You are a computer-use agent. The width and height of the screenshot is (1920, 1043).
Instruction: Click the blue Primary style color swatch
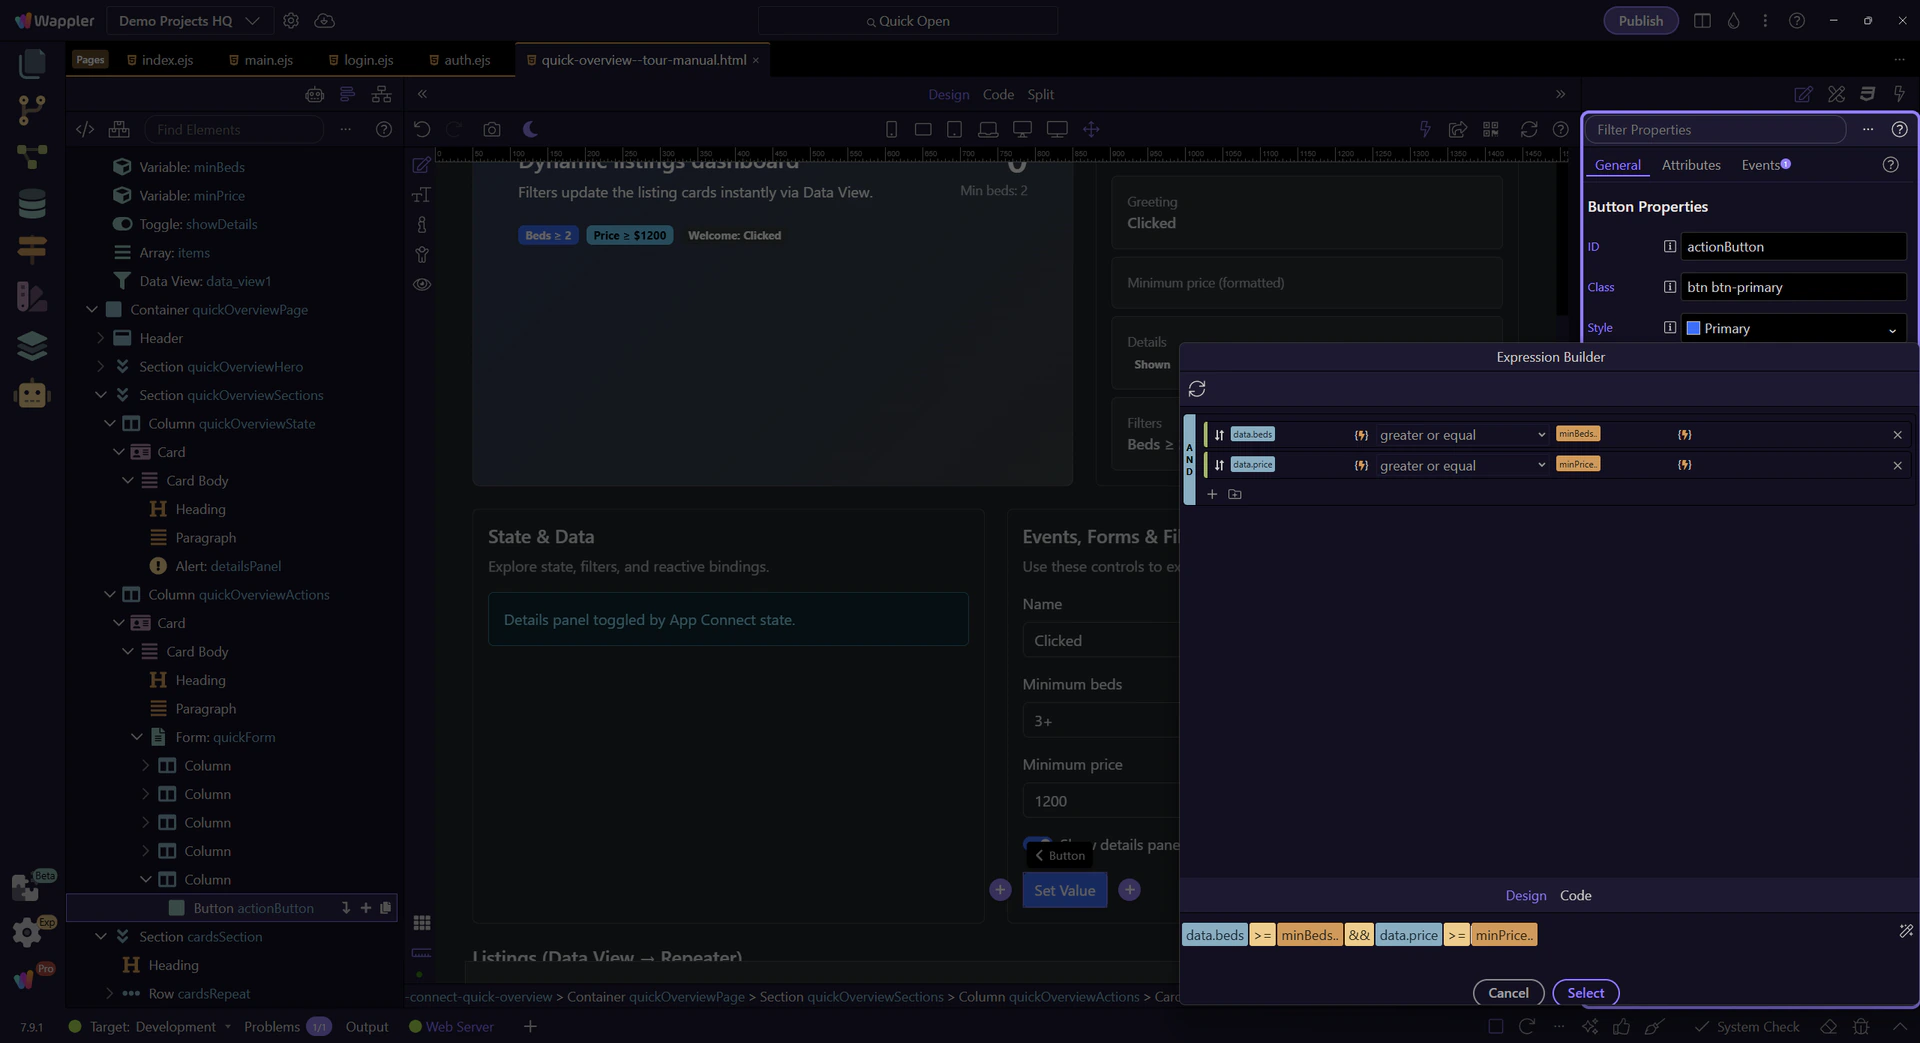1693,328
